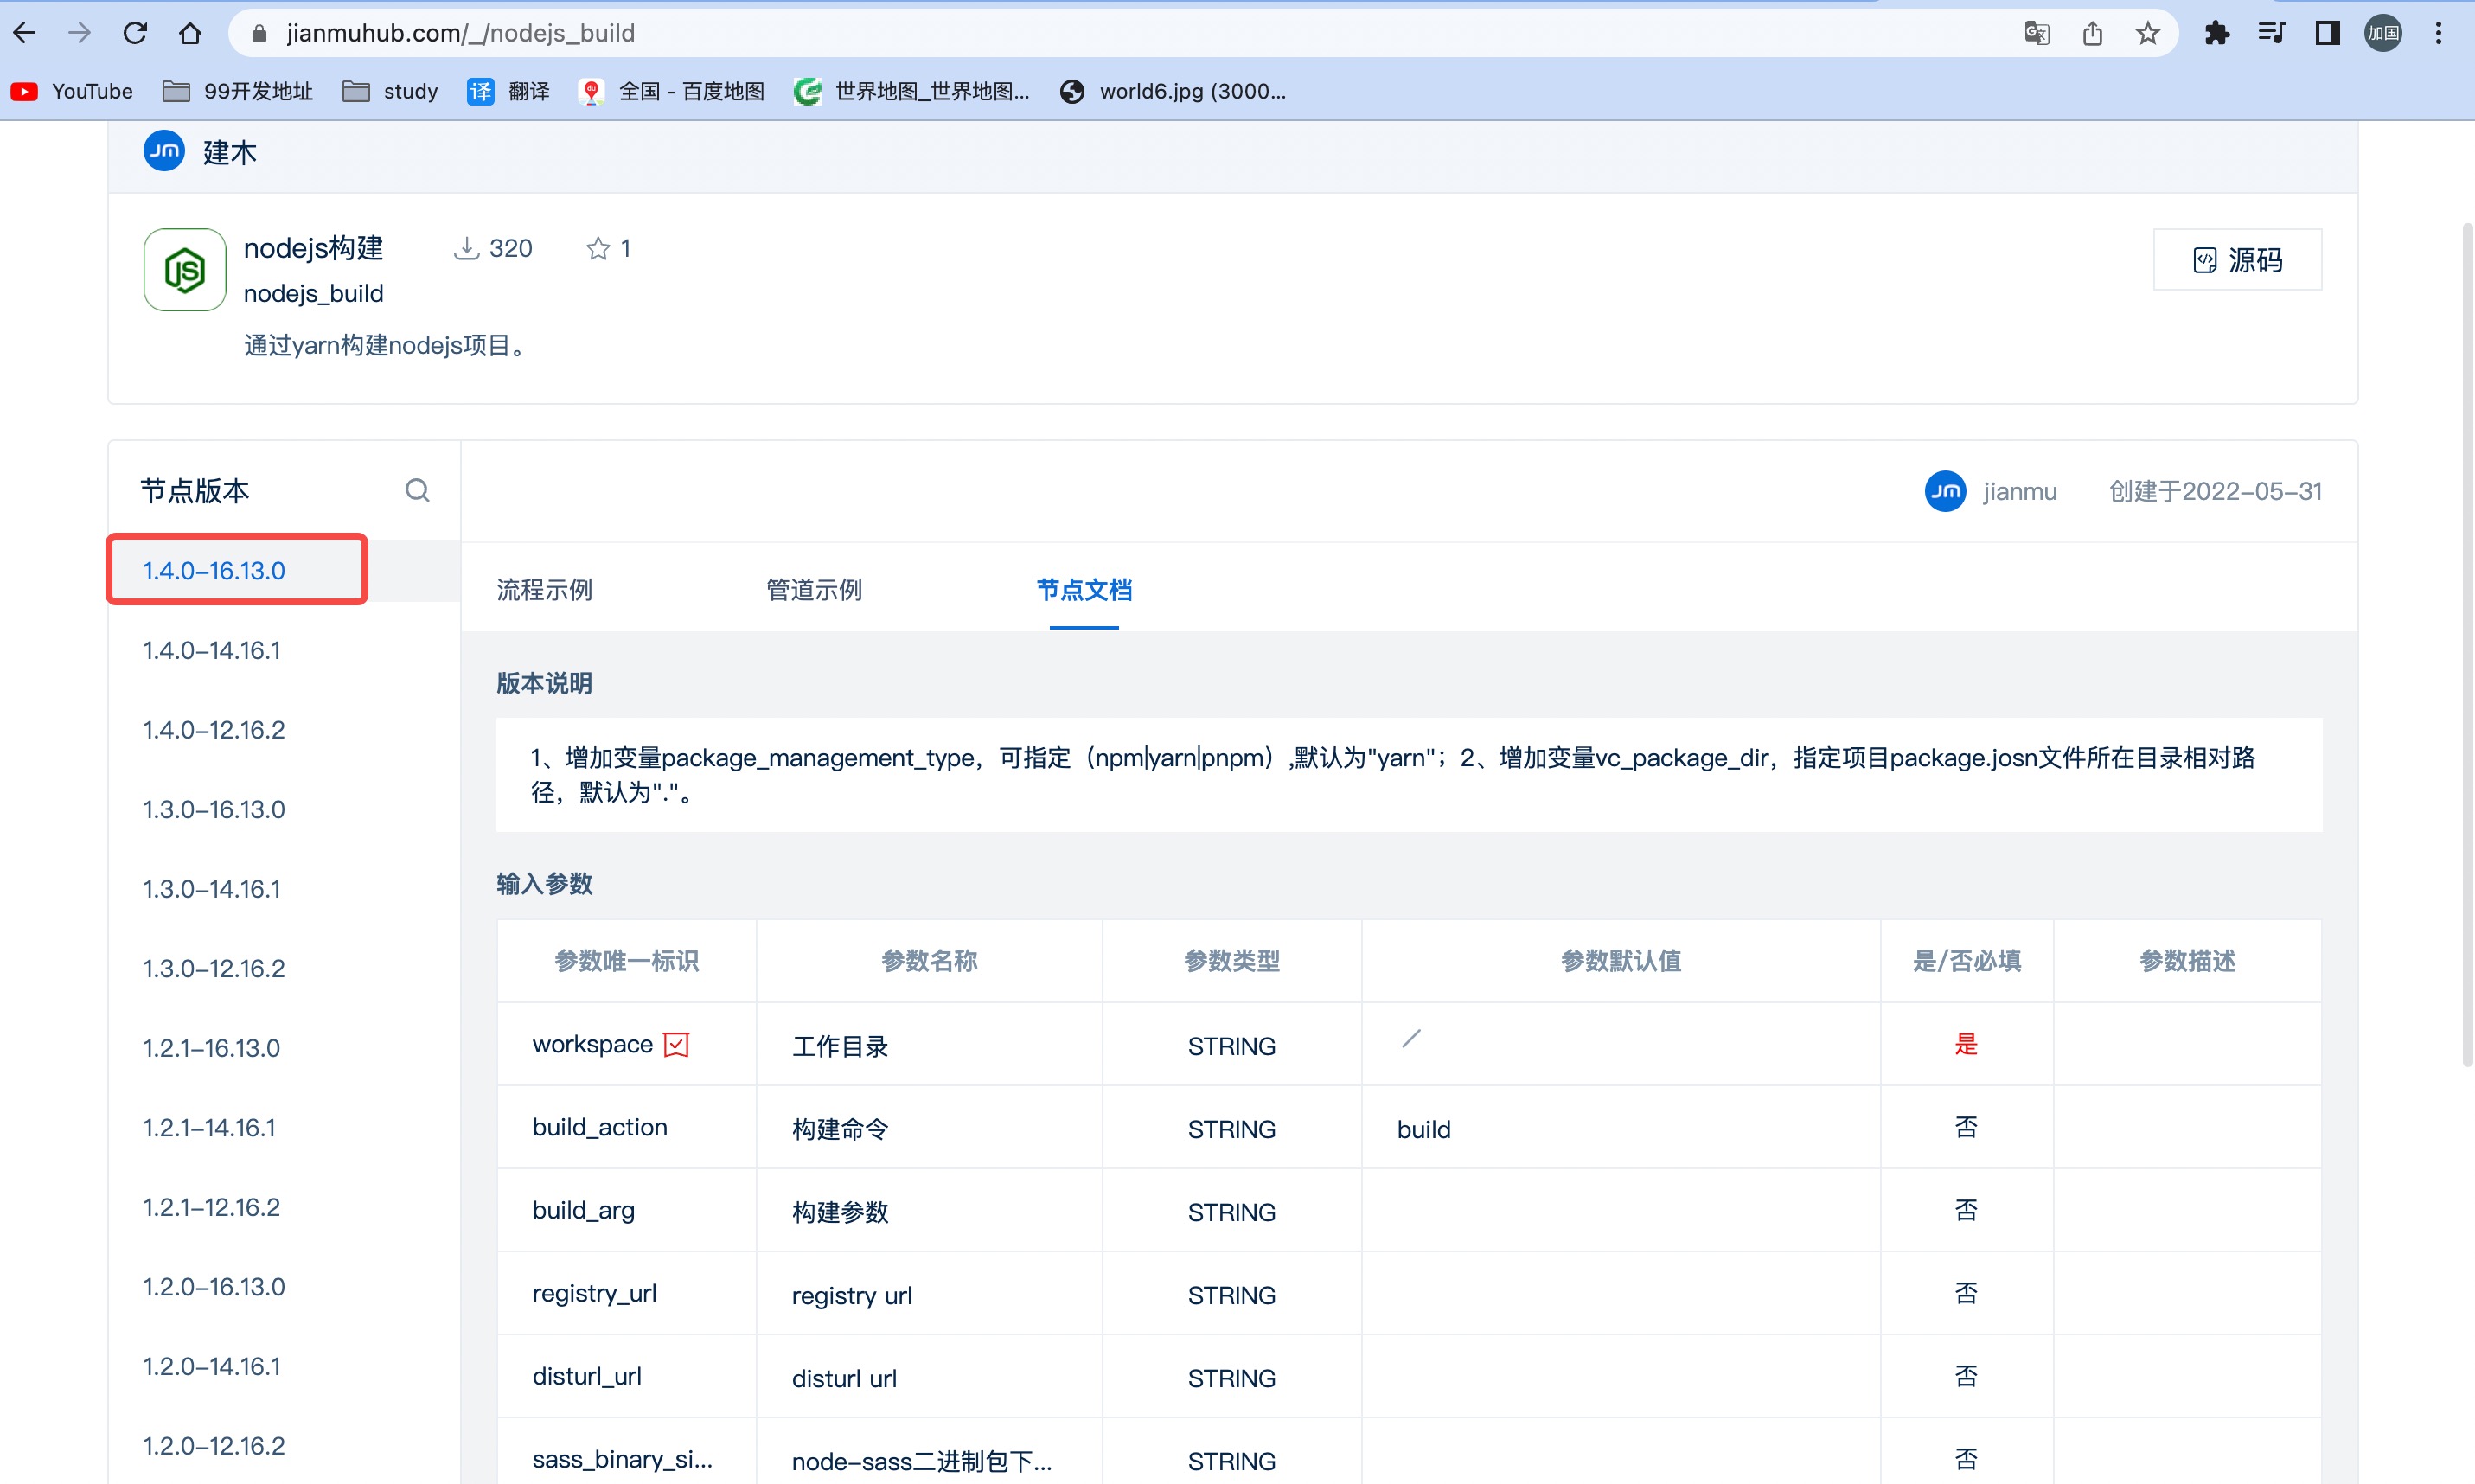Toggle the browser side panel icon

[x=2327, y=33]
